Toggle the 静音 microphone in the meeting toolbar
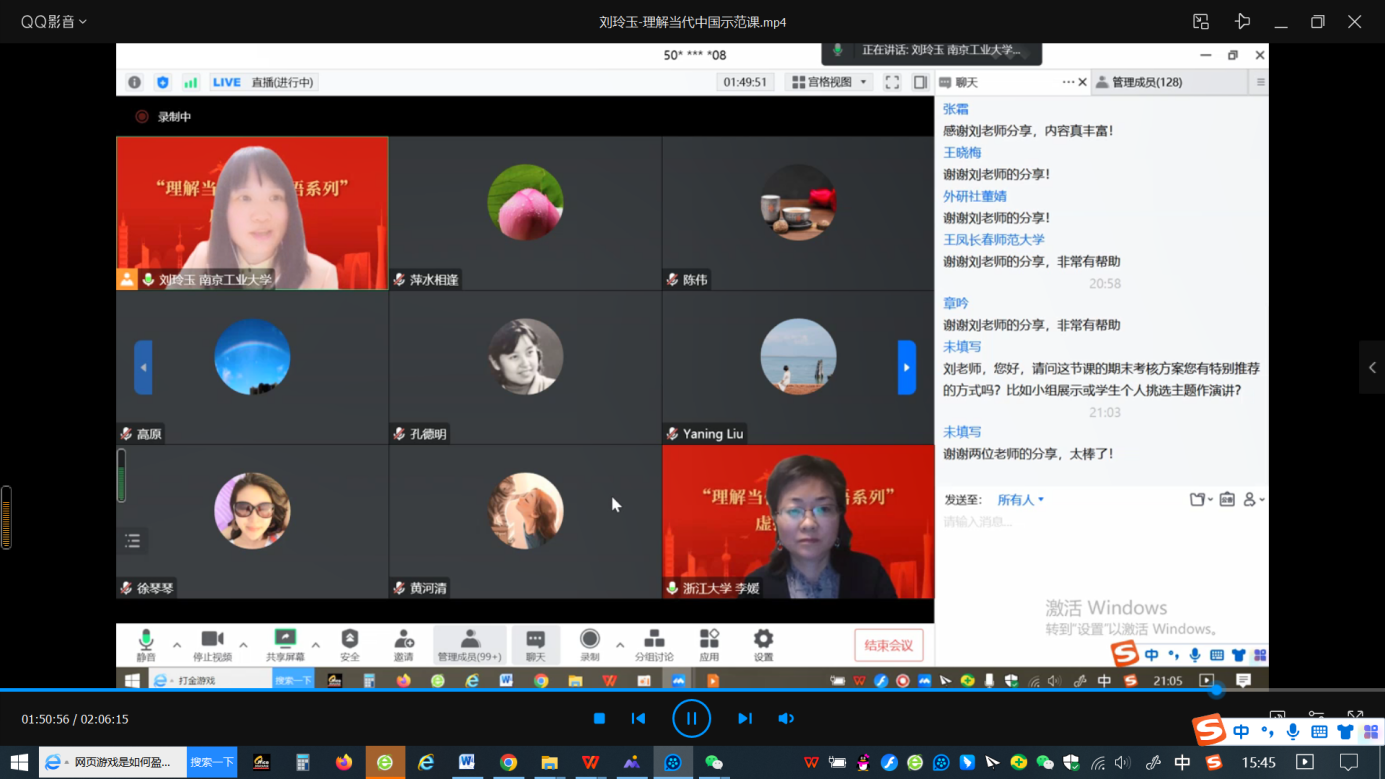The image size is (1385, 779). tap(146, 645)
